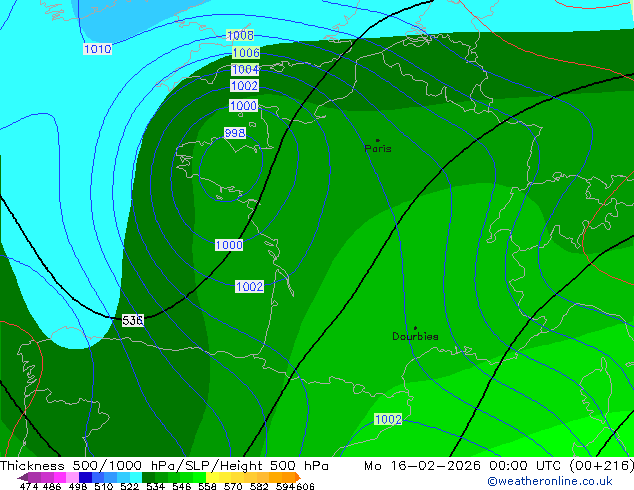
Task: Click the legend value 582
Action: click(259, 486)
